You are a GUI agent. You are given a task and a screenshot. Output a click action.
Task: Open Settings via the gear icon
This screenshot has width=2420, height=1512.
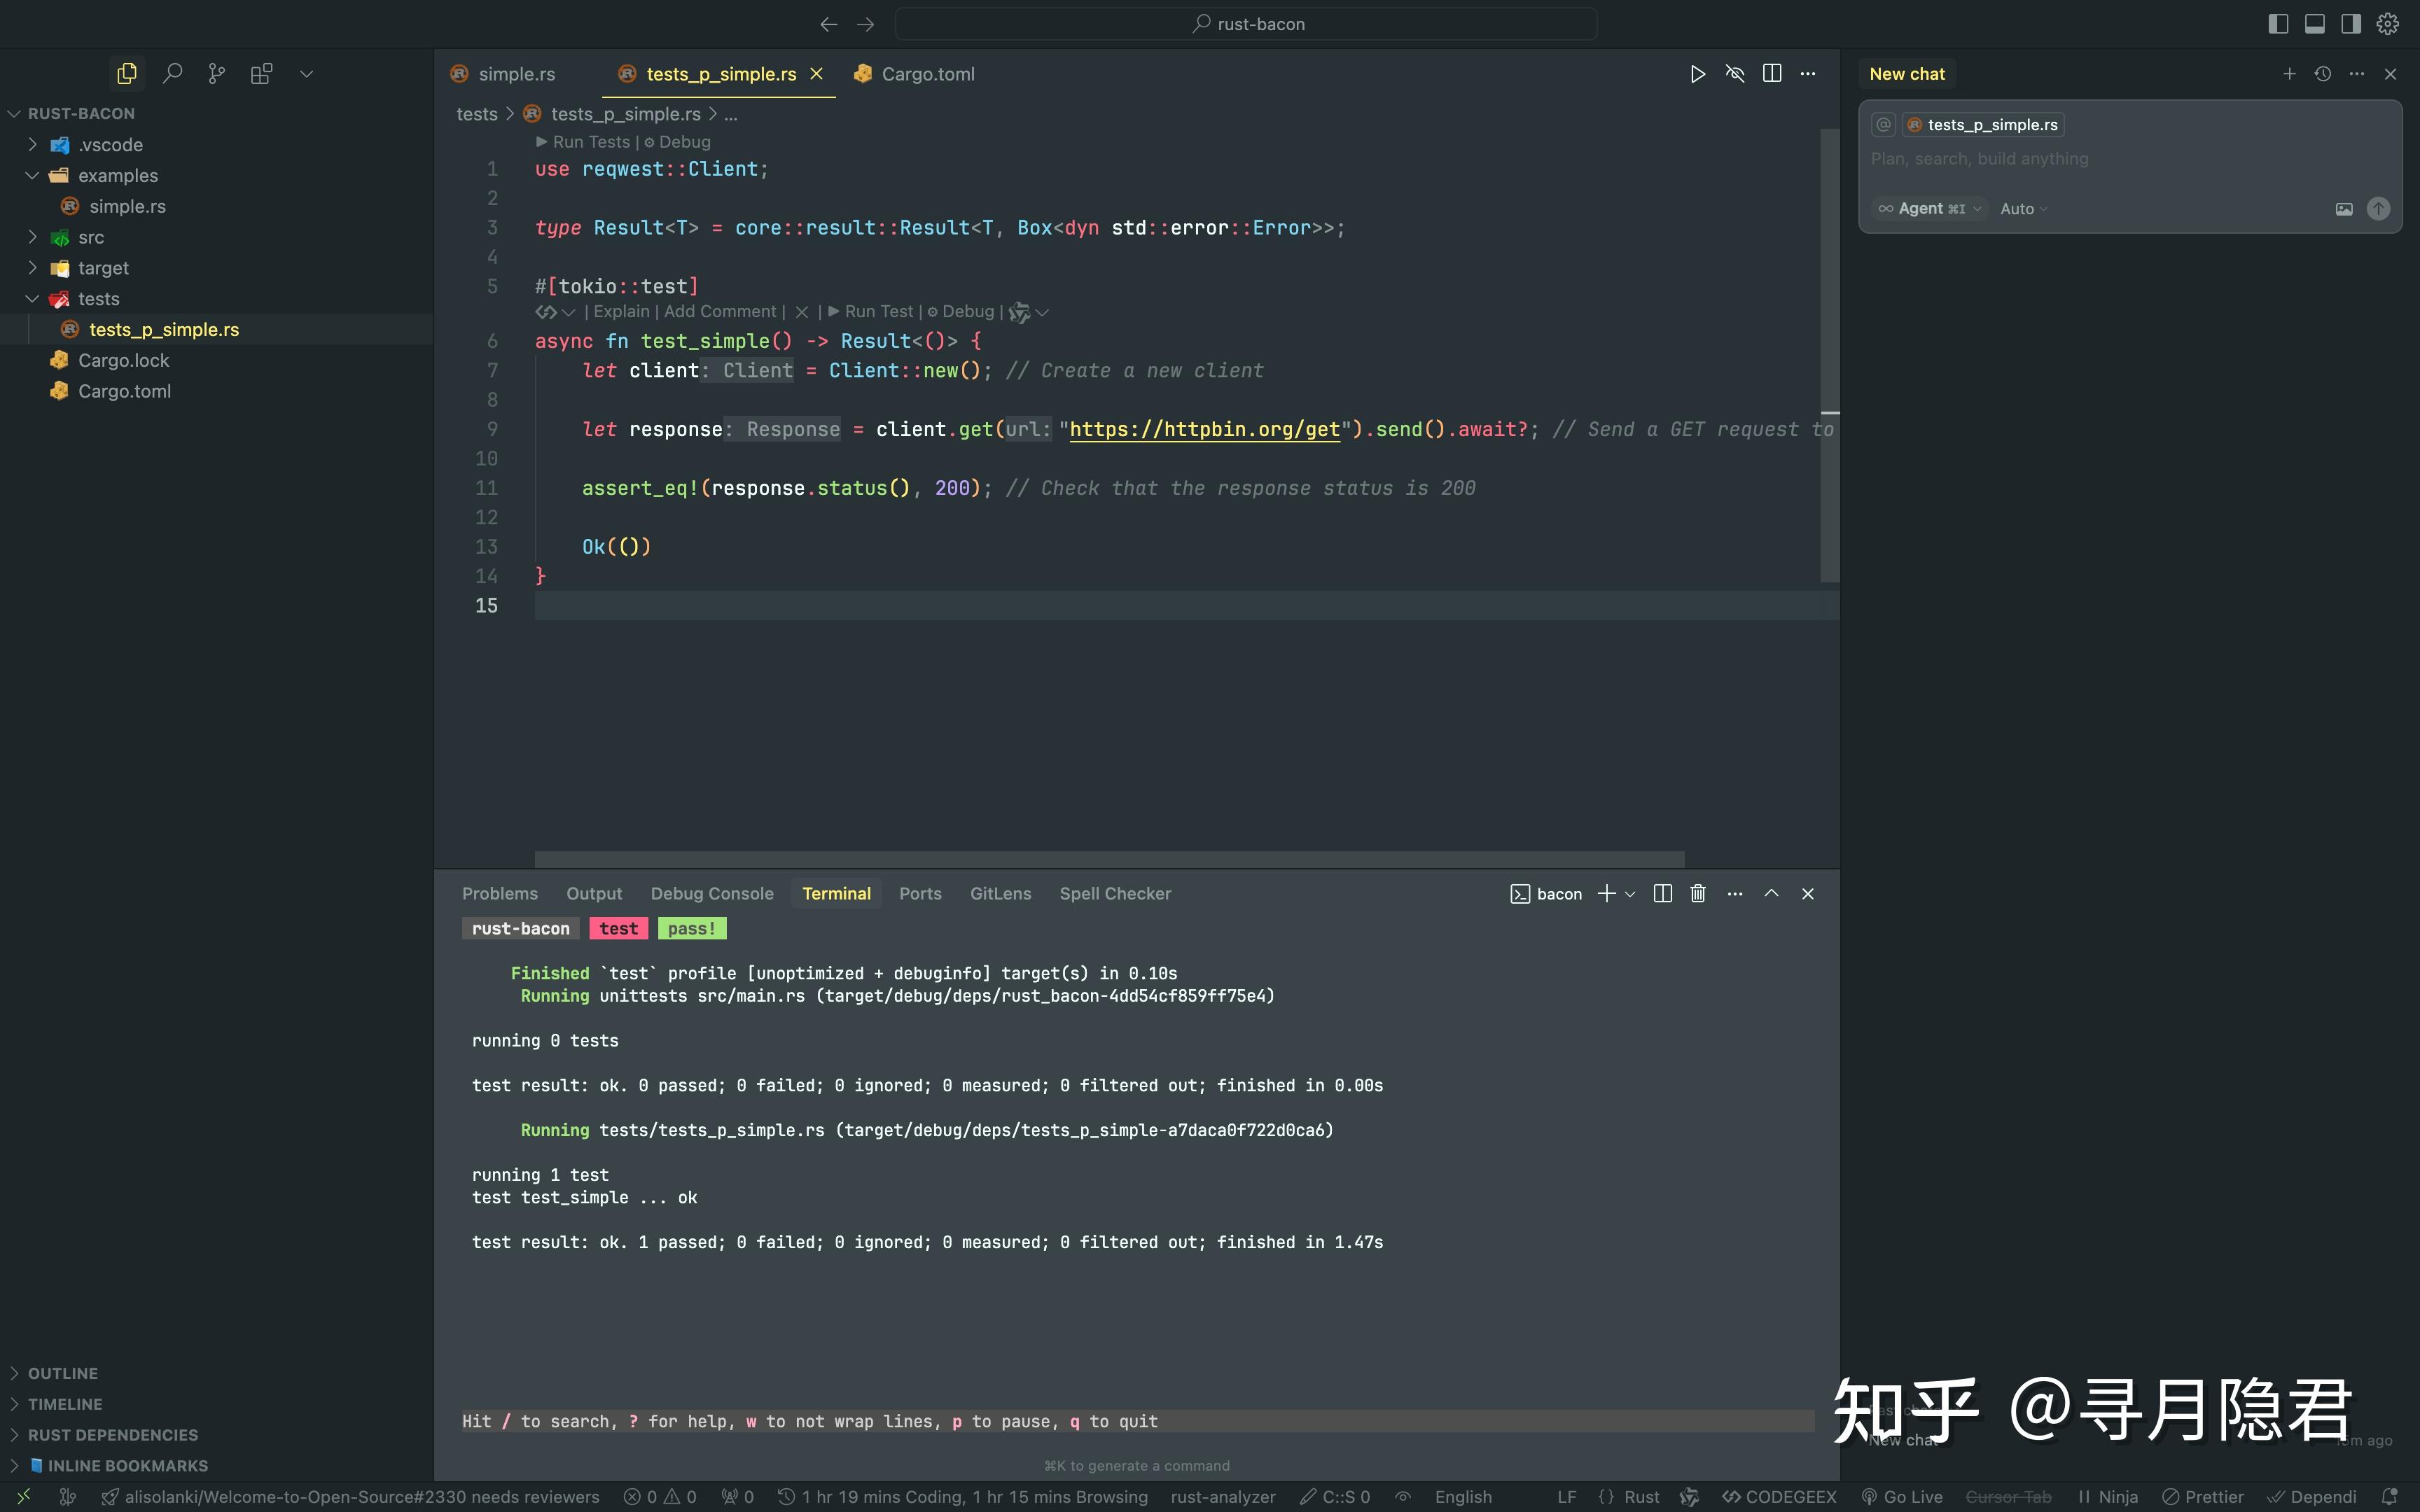[2387, 23]
